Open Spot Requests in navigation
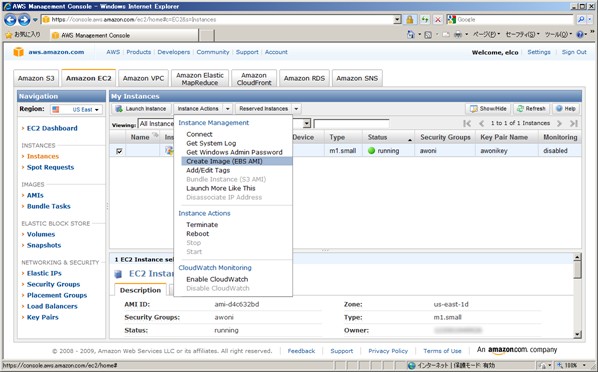 50,167
